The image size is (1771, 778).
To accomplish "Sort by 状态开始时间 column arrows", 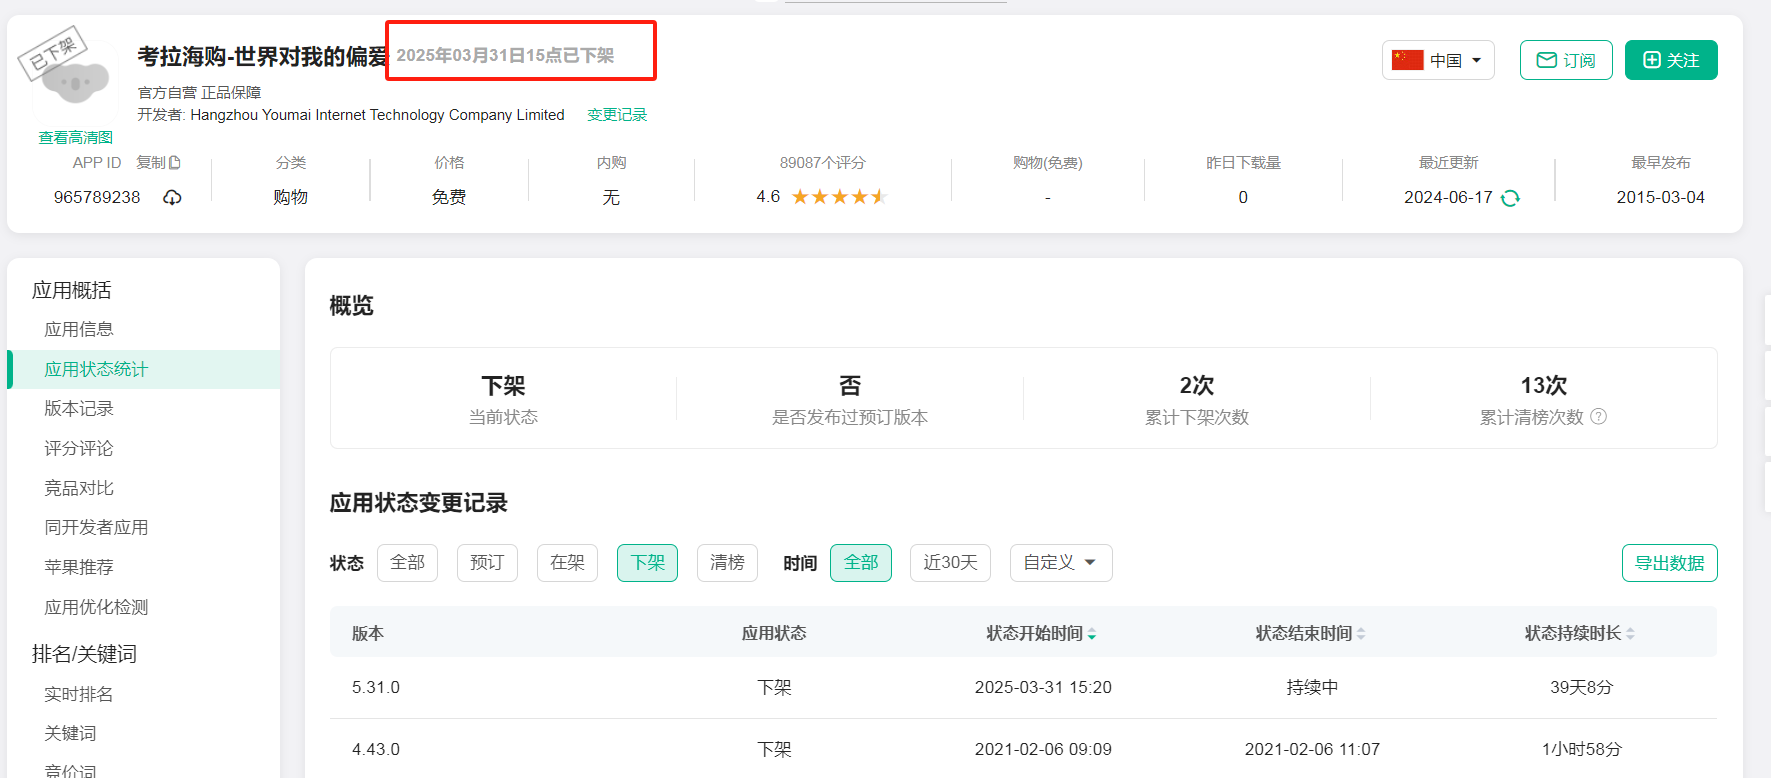I will pyautogui.click(x=1092, y=634).
